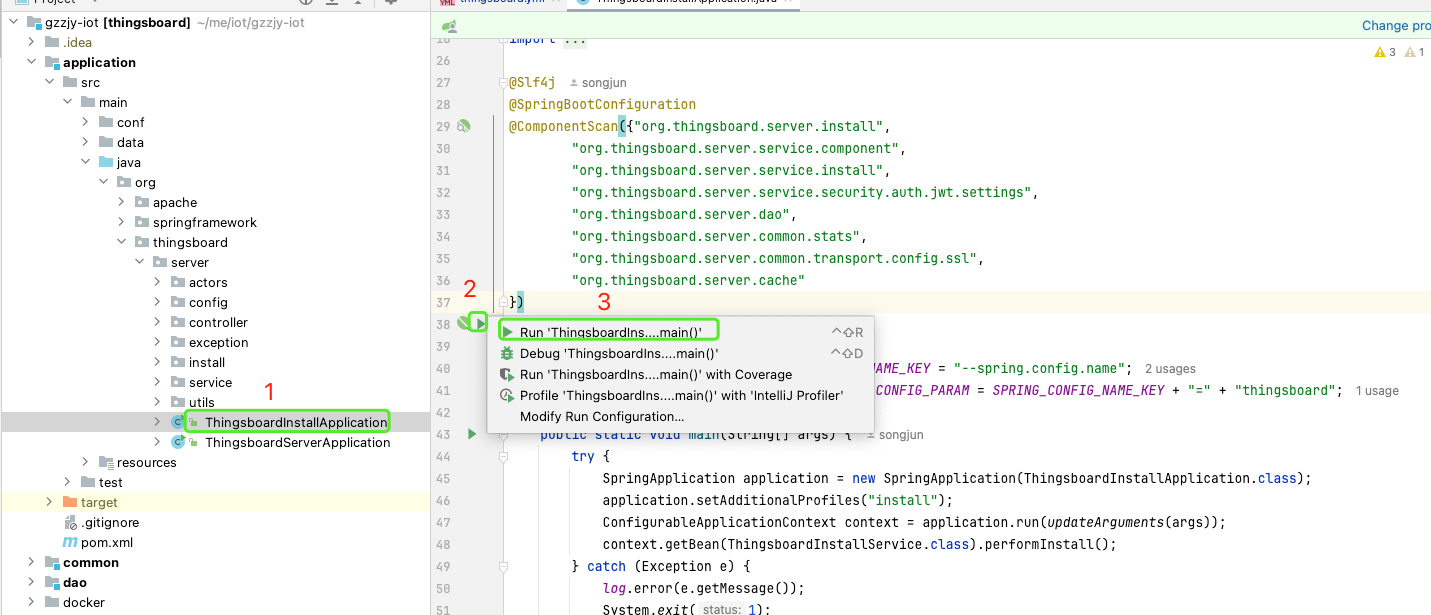Click the '2 usages' inlay hint
This screenshot has width=1431, height=615.
tap(1170, 369)
